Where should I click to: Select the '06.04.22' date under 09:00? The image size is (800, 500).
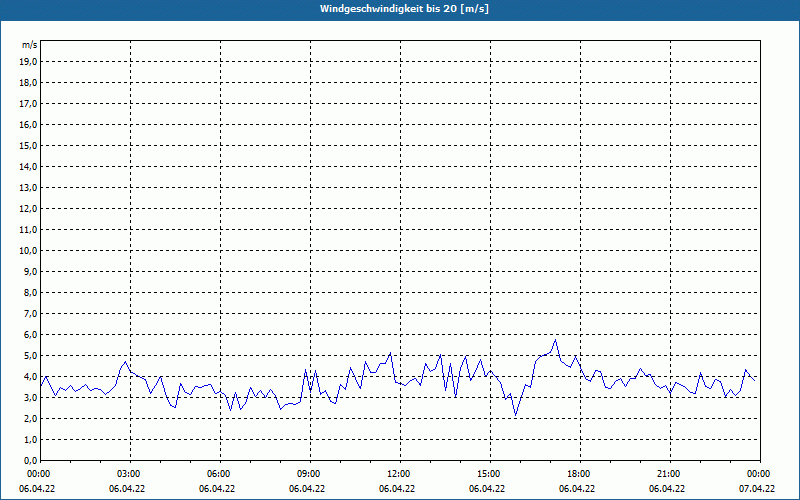click(x=307, y=488)
